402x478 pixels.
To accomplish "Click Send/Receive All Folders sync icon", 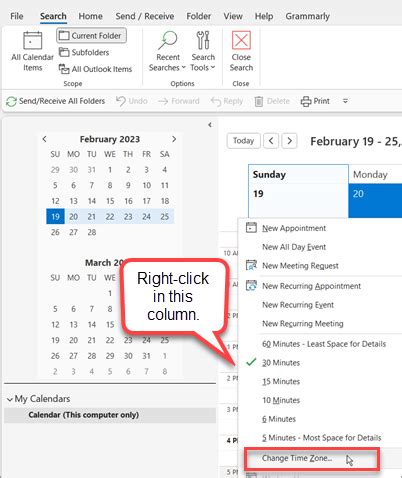I will coord(11,101).
